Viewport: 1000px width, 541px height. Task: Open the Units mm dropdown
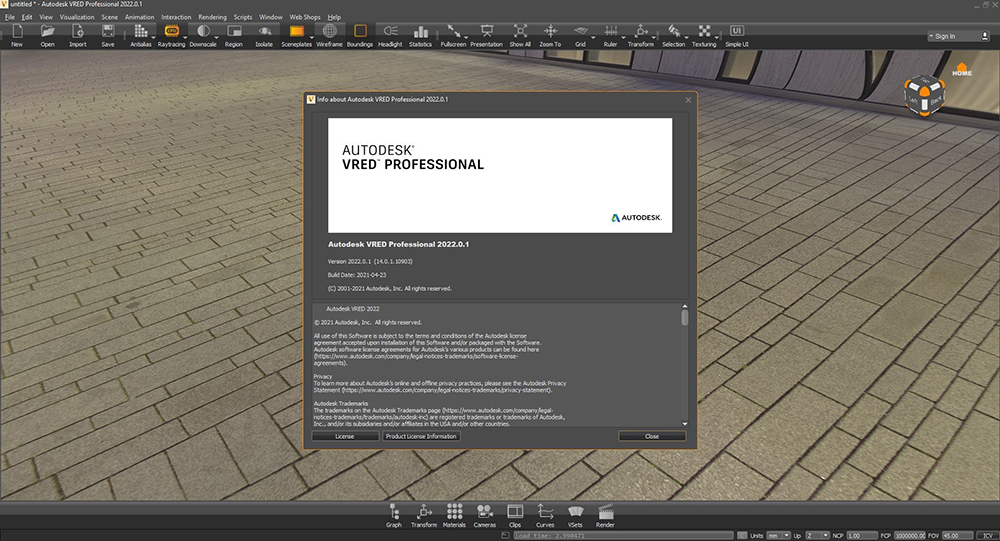coord(779,536)
